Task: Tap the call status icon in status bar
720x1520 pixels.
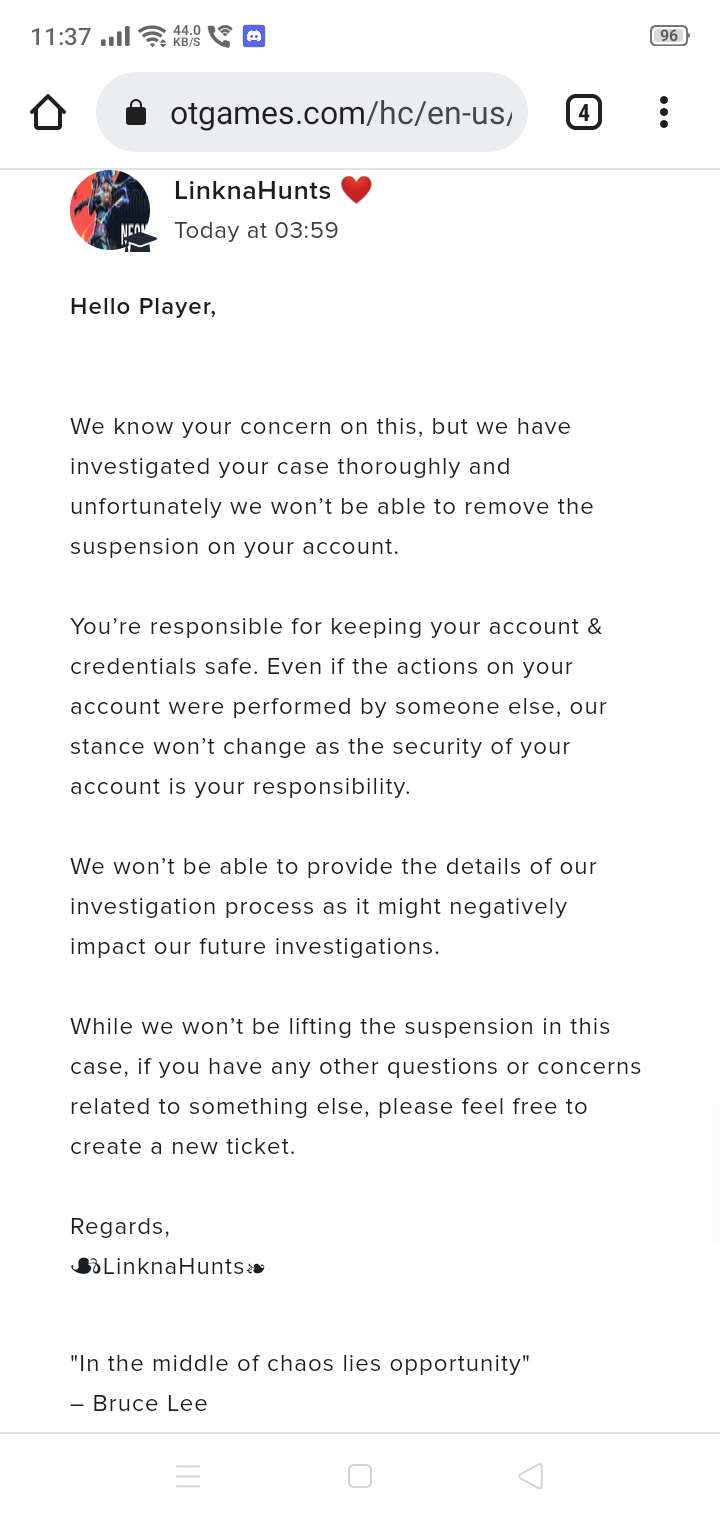Action: click(220, 36)
